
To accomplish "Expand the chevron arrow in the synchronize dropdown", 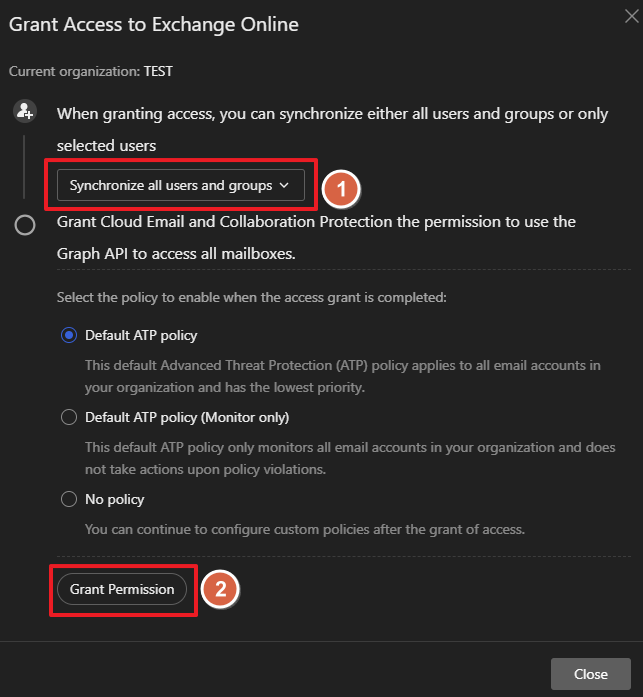I will click(x=285, y=185).
